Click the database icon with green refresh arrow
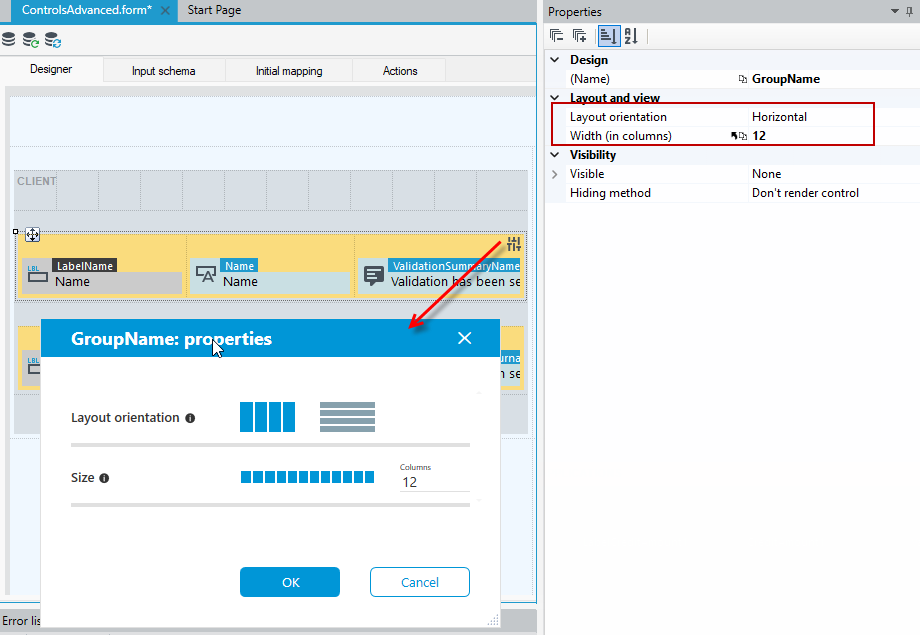The width and height of the screenshot is (920, 635). 31,40
